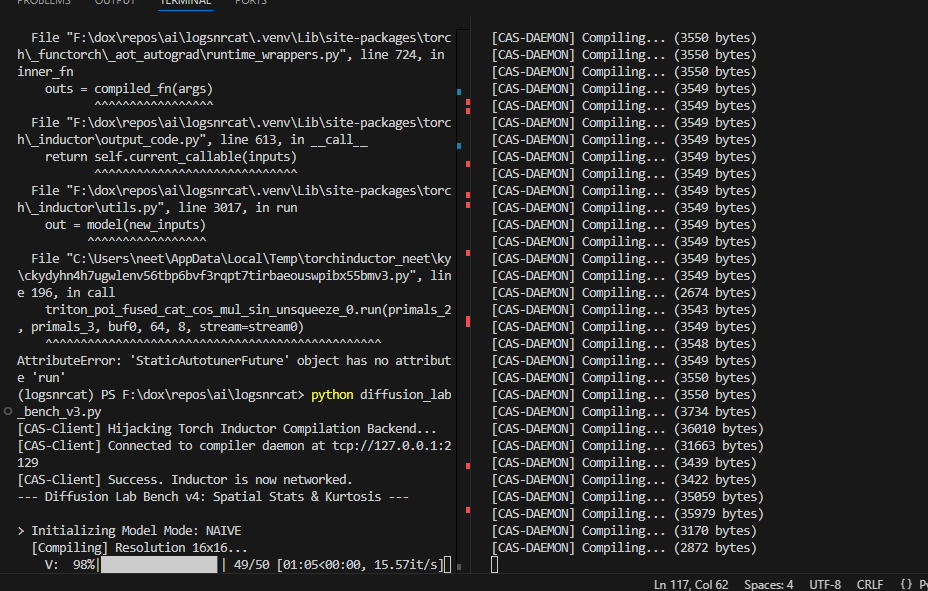Click '[Compiling] Resolution 16x16...' line

point(139,547)
